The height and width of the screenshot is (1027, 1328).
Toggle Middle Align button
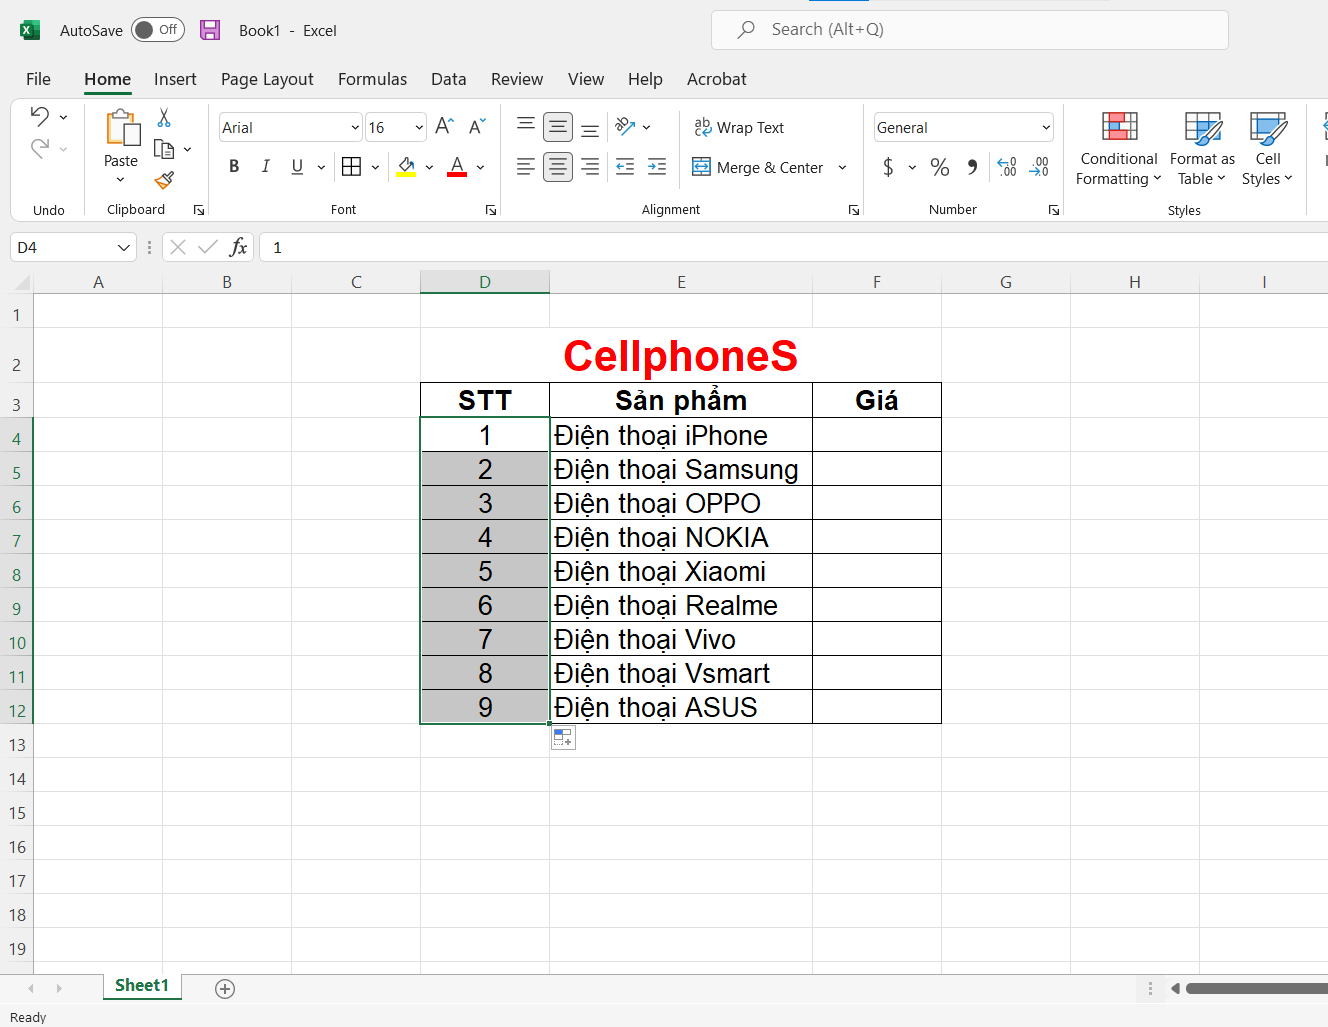(x=558, y=127)
